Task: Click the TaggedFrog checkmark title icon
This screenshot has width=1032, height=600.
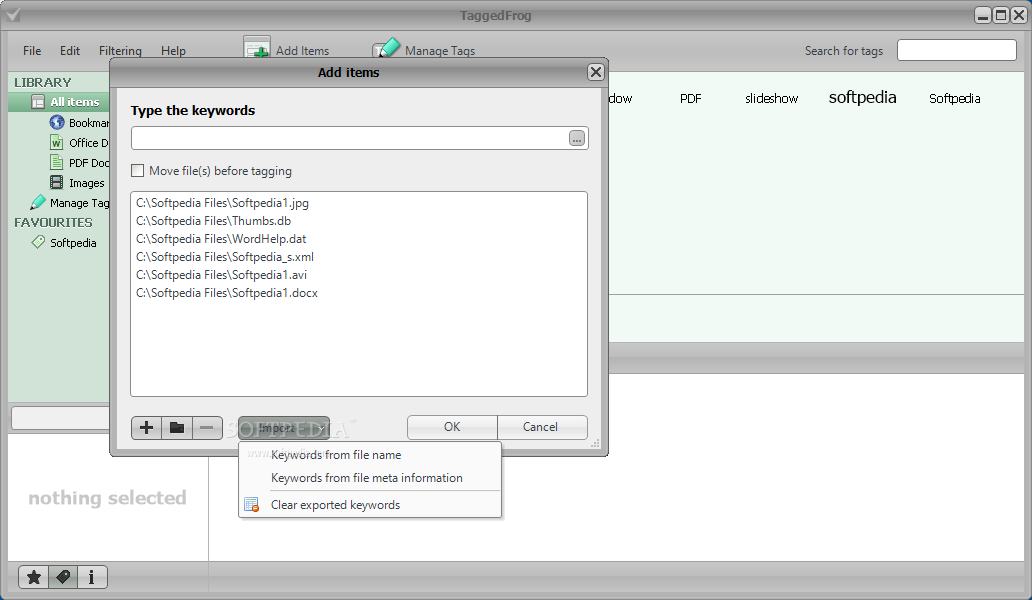Action: coord(13,14)
